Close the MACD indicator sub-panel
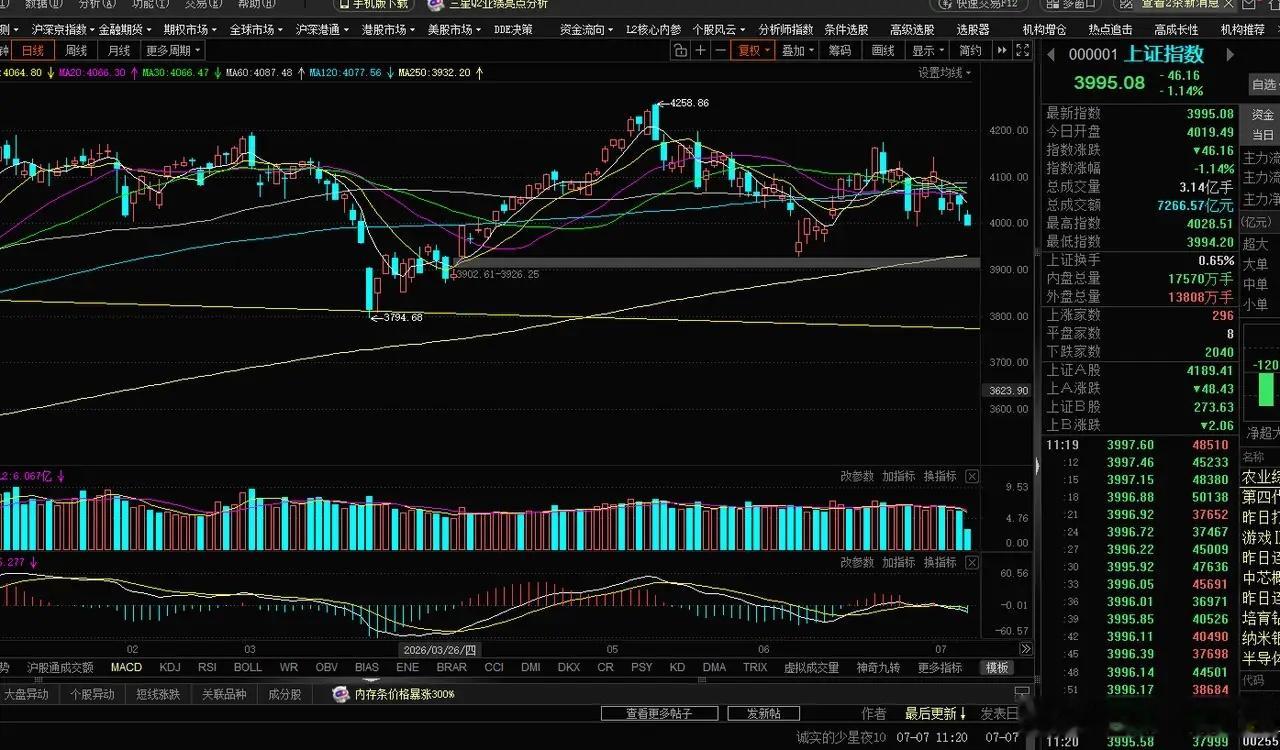 pyautogui.click(x=972, y=562)
